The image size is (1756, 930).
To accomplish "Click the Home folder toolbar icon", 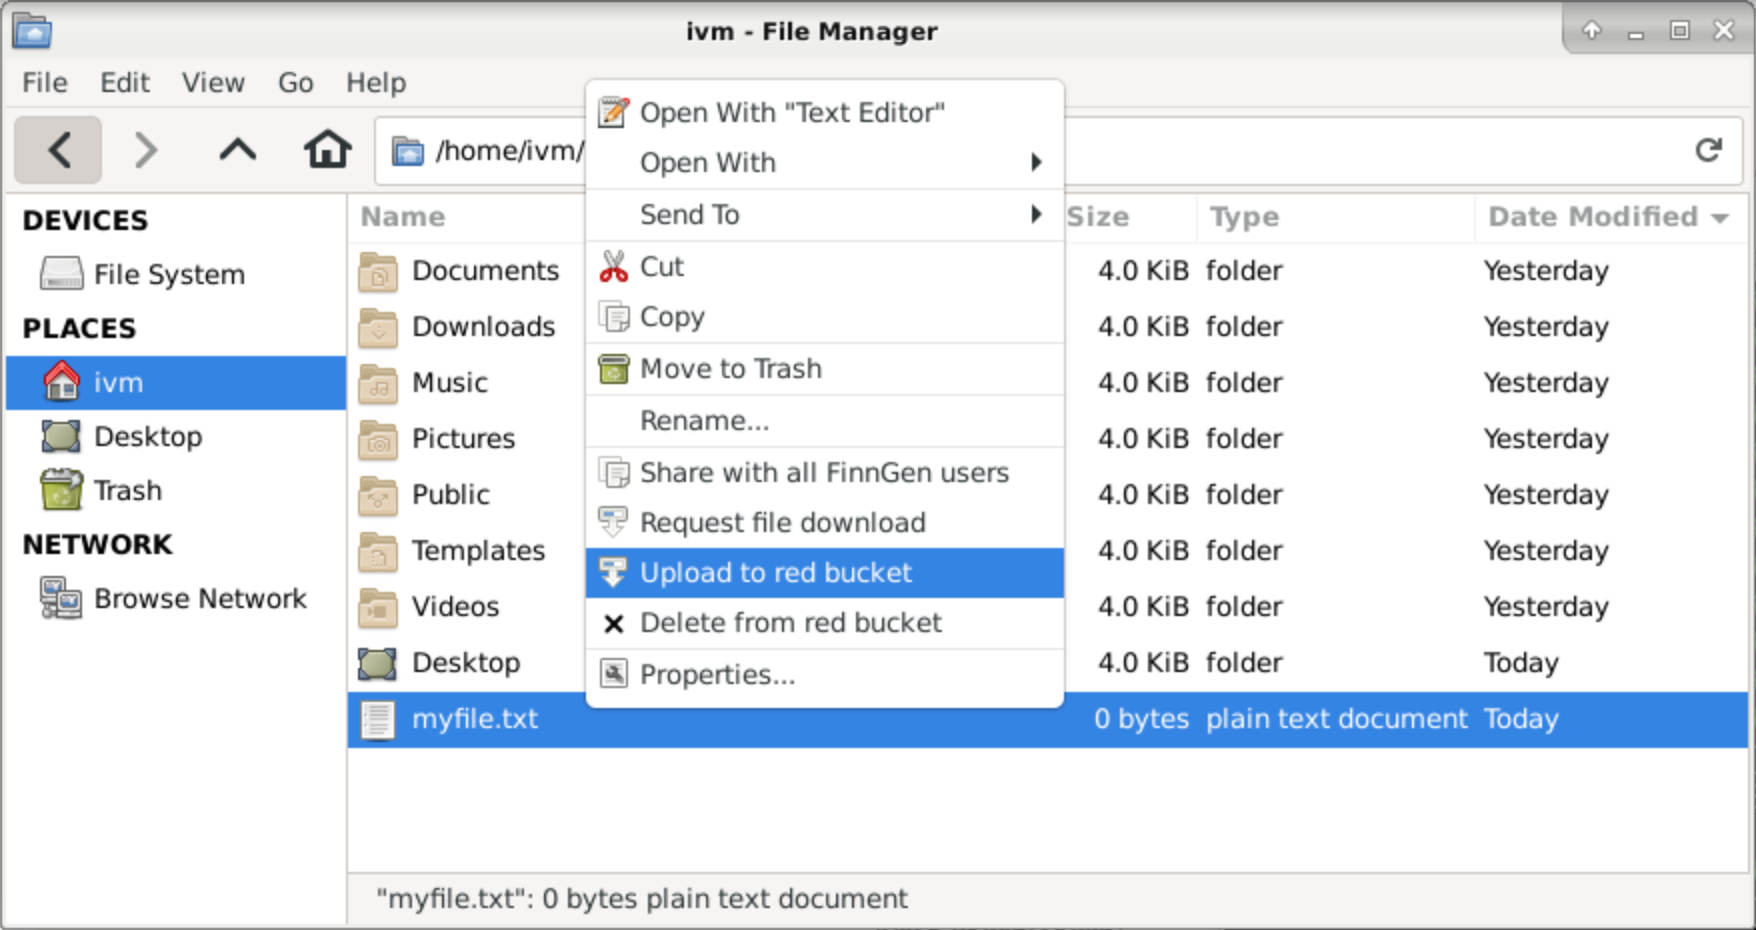I will click(x=327, y=150).
